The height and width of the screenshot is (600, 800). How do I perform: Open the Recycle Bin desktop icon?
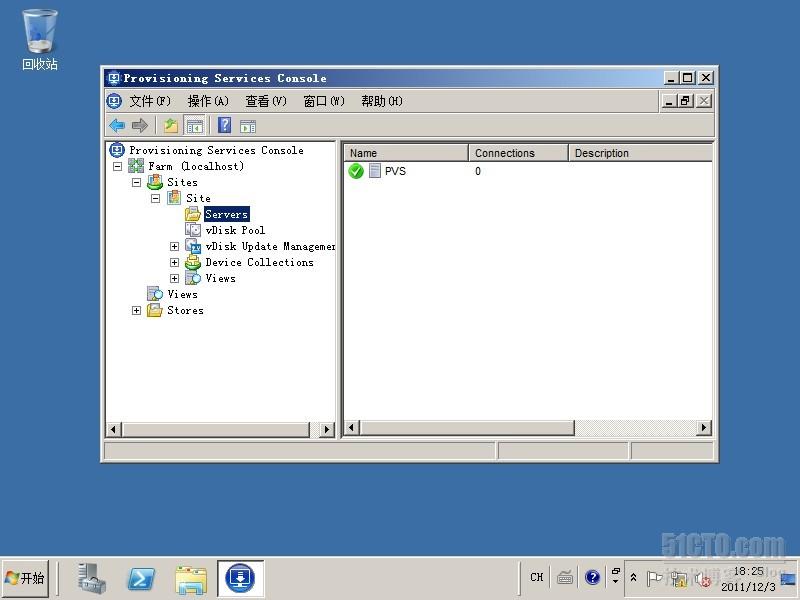pos(39,39)
